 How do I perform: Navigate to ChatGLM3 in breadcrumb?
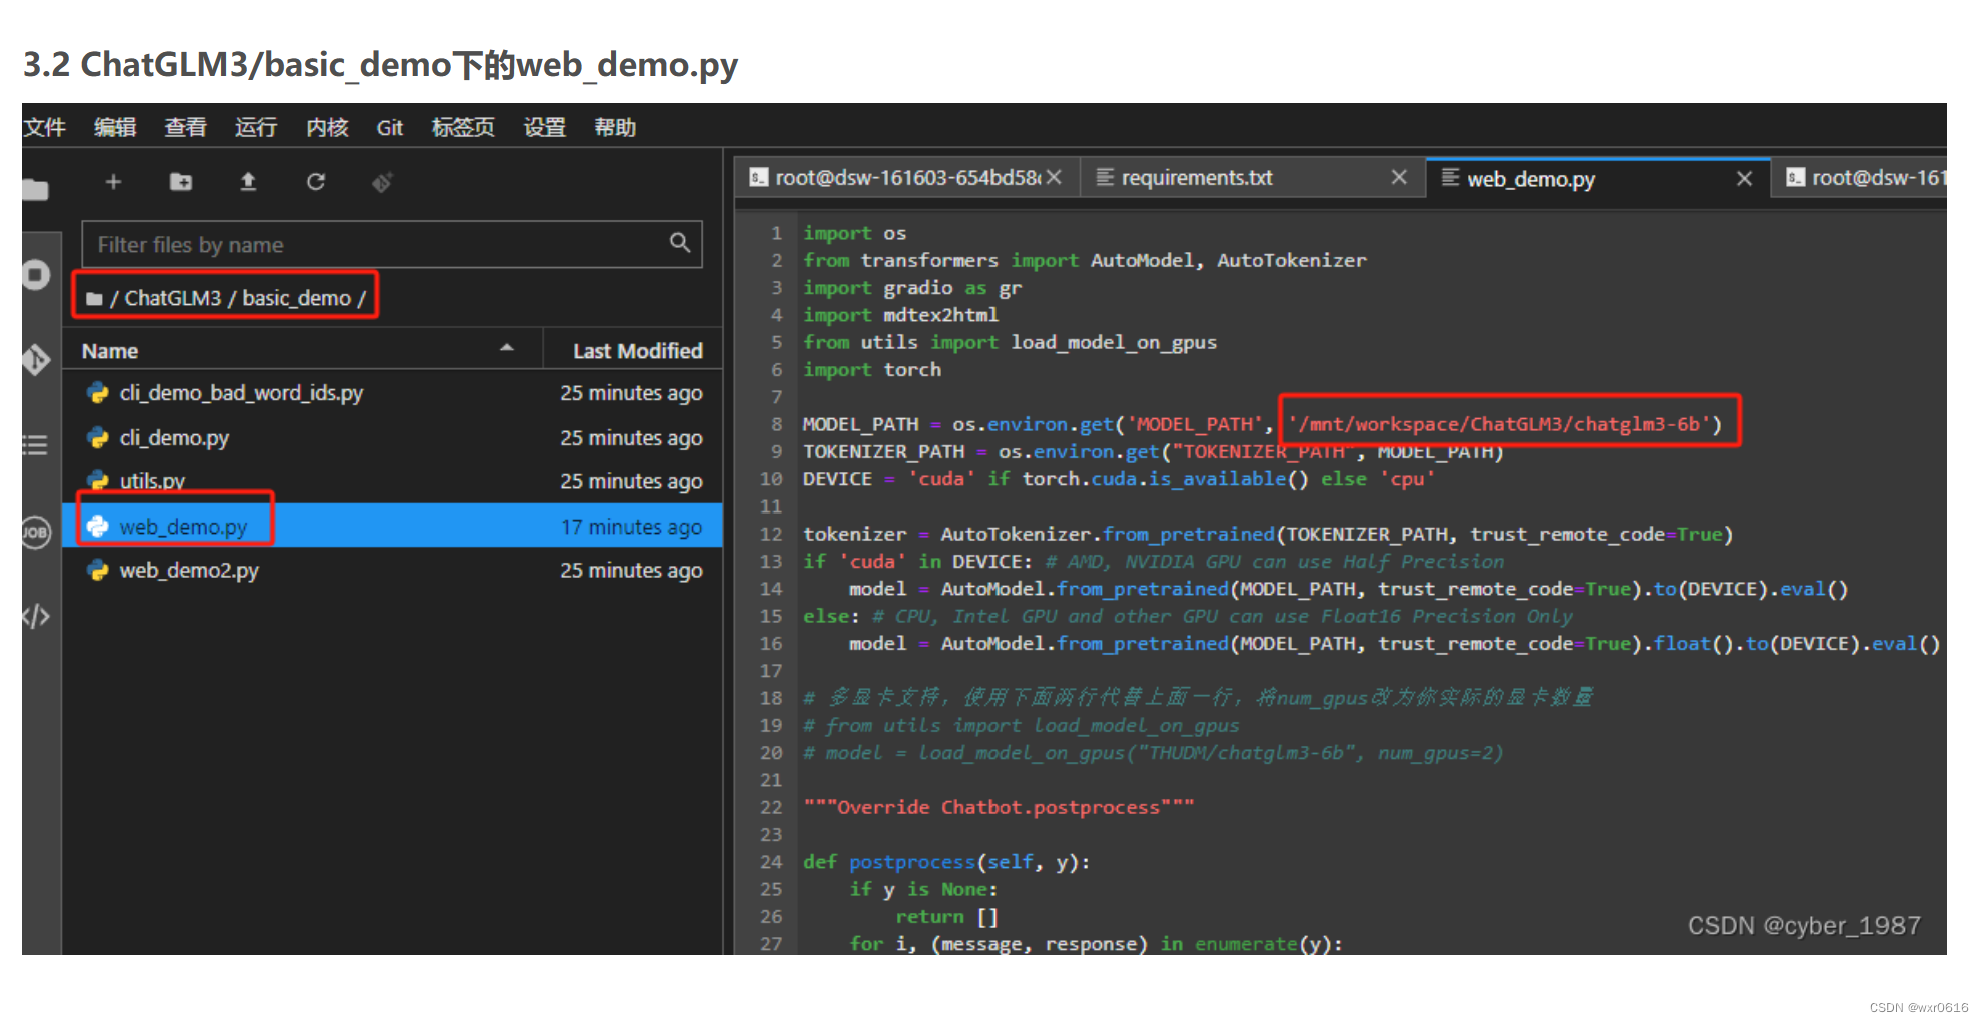pos(172,298)
